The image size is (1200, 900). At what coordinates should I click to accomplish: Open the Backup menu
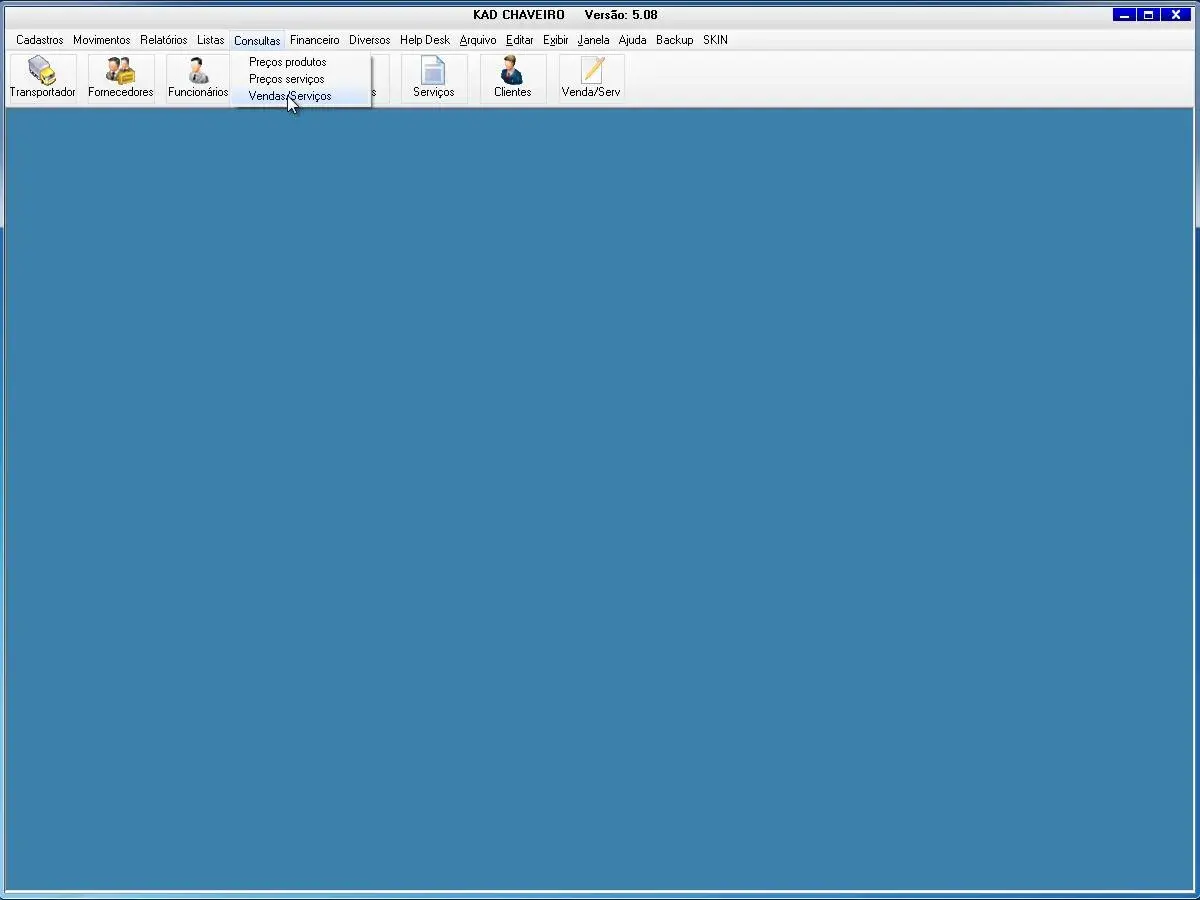[674, 40]
